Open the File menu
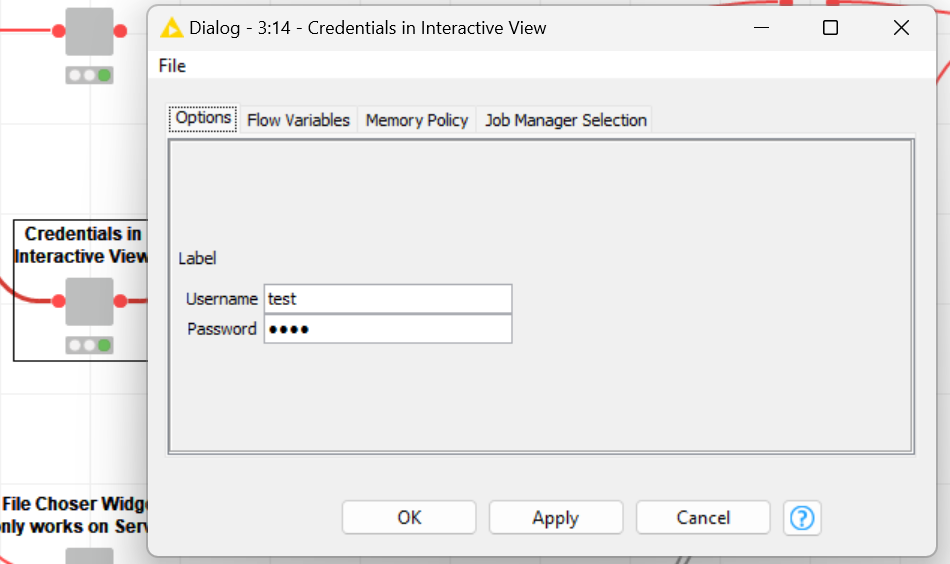Image resolution: width=950 pixels, height=564 pixels. click(x=172, y=66)
